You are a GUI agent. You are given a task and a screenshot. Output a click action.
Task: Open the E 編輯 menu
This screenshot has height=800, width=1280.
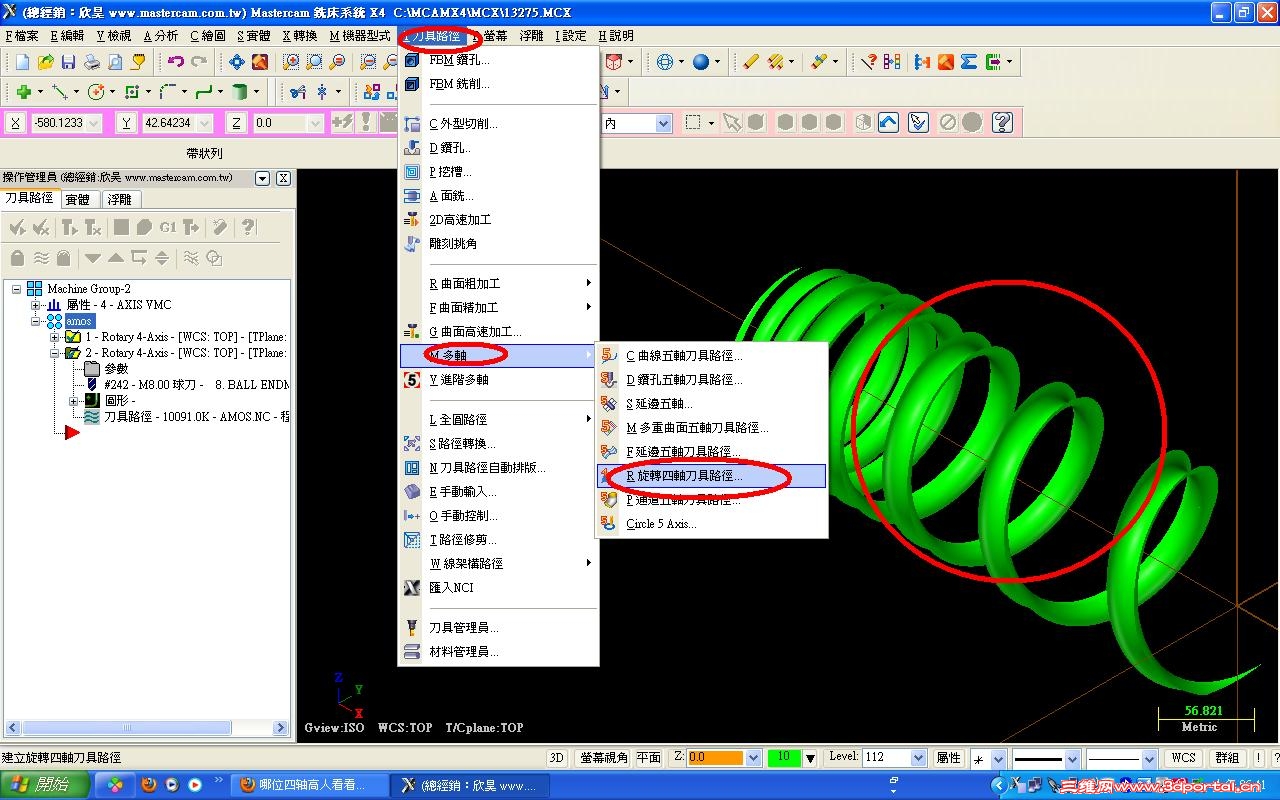(x=68, y=36)
